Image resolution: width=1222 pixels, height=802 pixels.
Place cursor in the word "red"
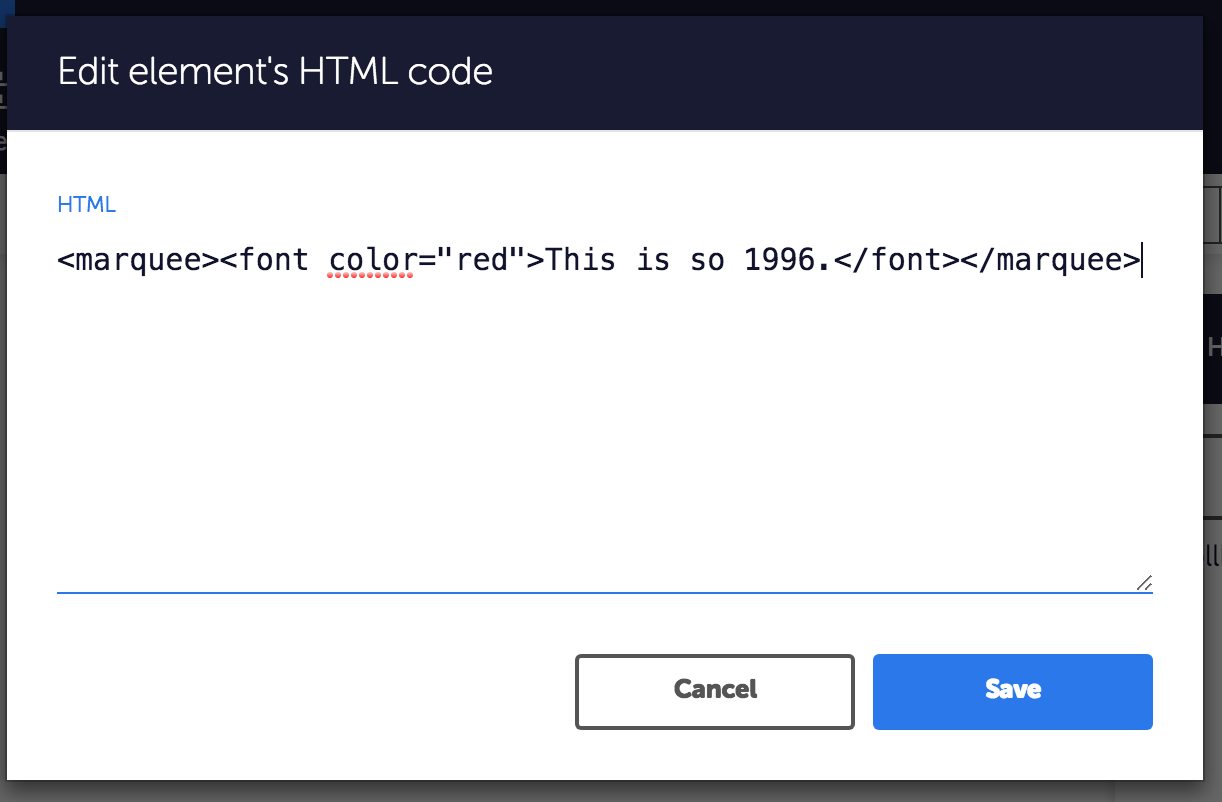[482, 261]
